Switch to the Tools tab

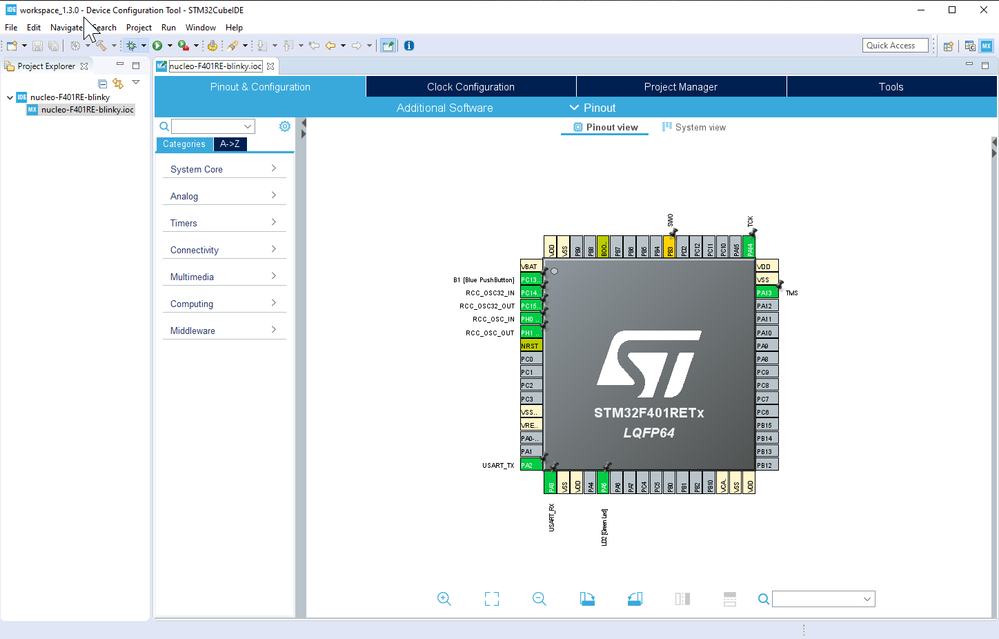tap(891, 87)
